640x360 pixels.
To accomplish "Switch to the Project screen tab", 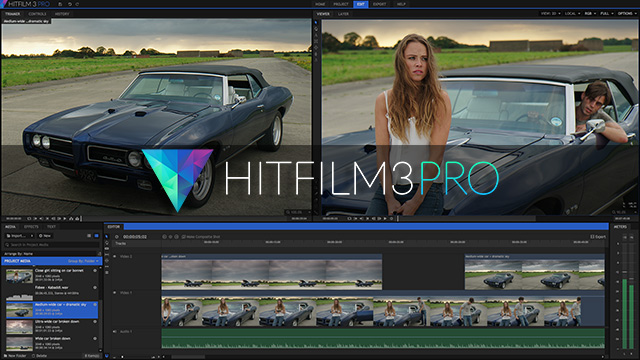I will (x=340, y=4).
